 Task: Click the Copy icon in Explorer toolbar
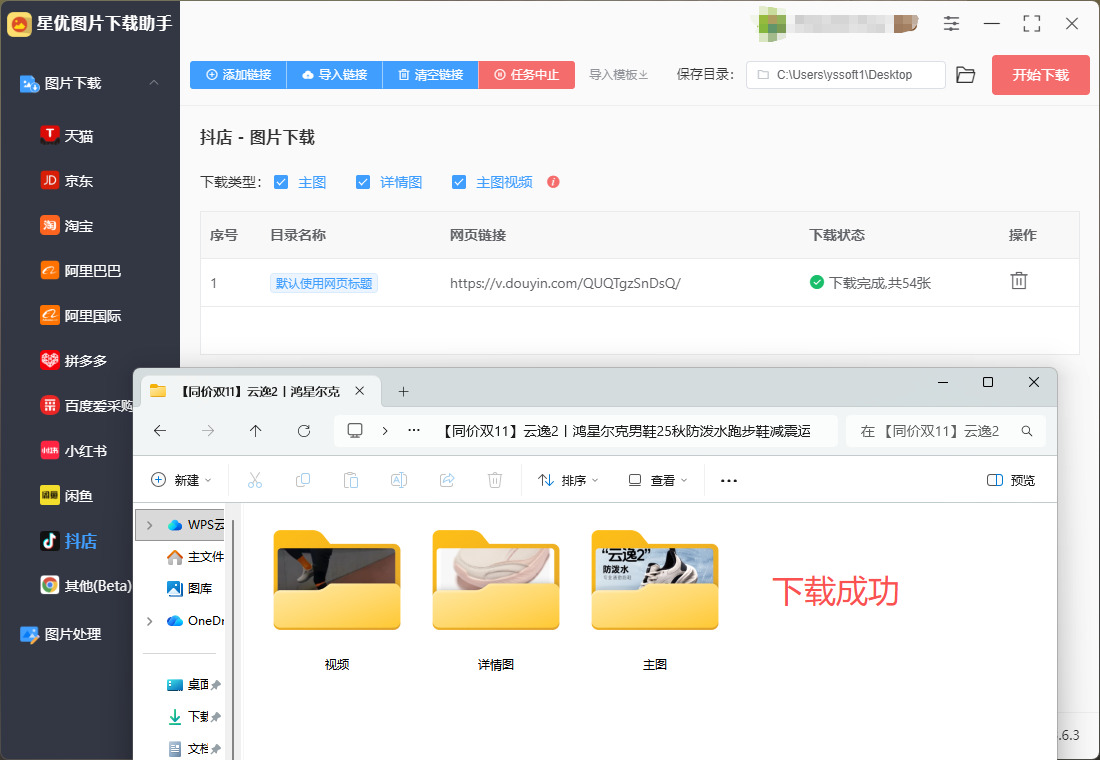(x=303, y=480)
